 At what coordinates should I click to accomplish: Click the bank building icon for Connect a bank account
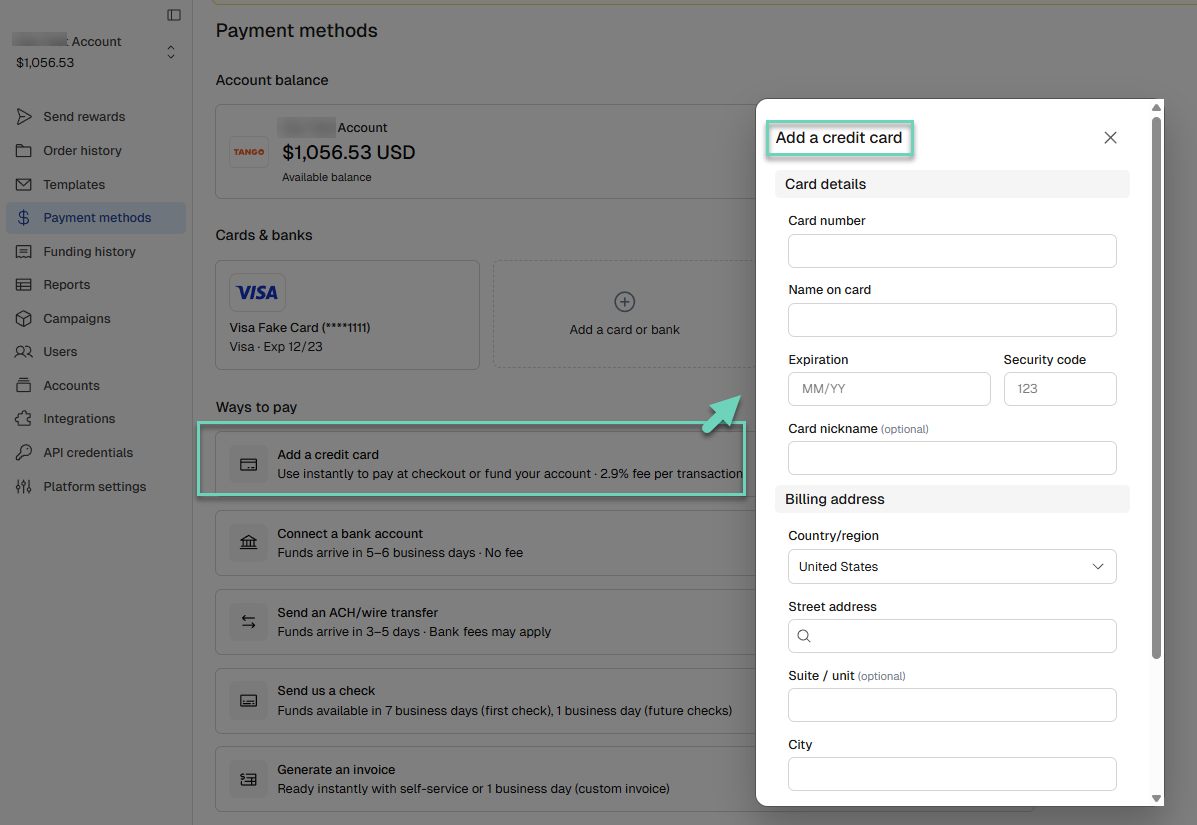249,543
